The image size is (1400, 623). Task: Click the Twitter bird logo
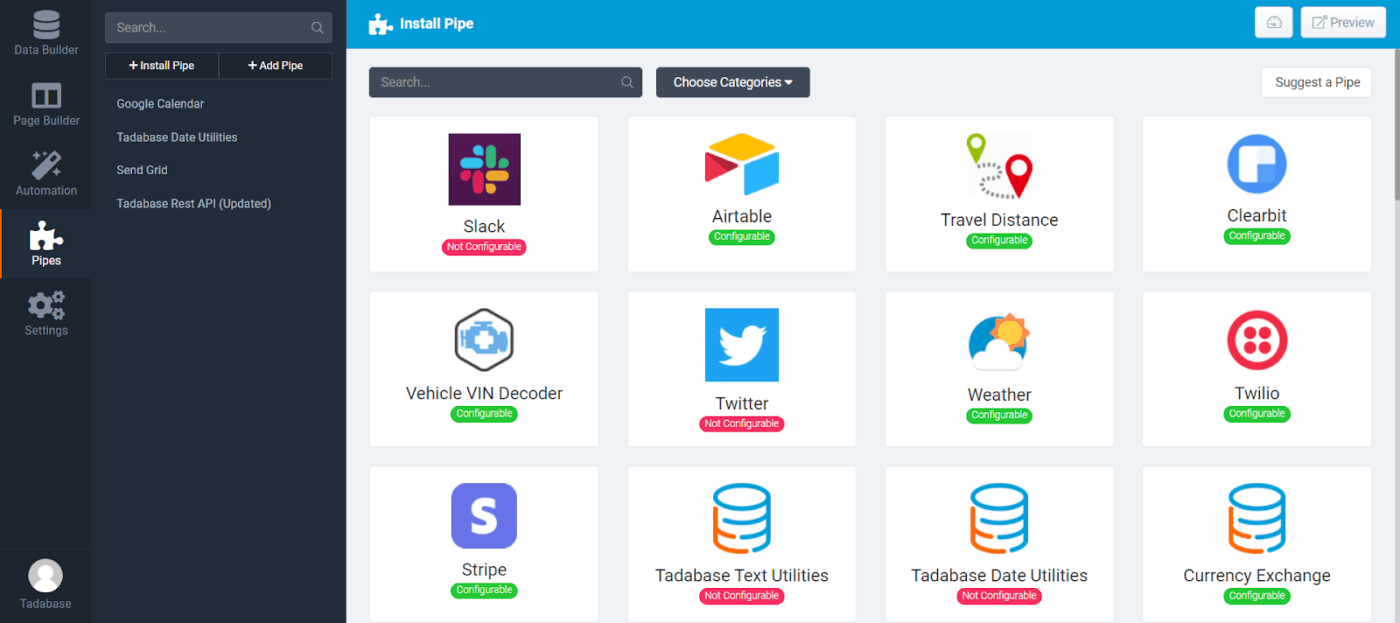[742, 345]
